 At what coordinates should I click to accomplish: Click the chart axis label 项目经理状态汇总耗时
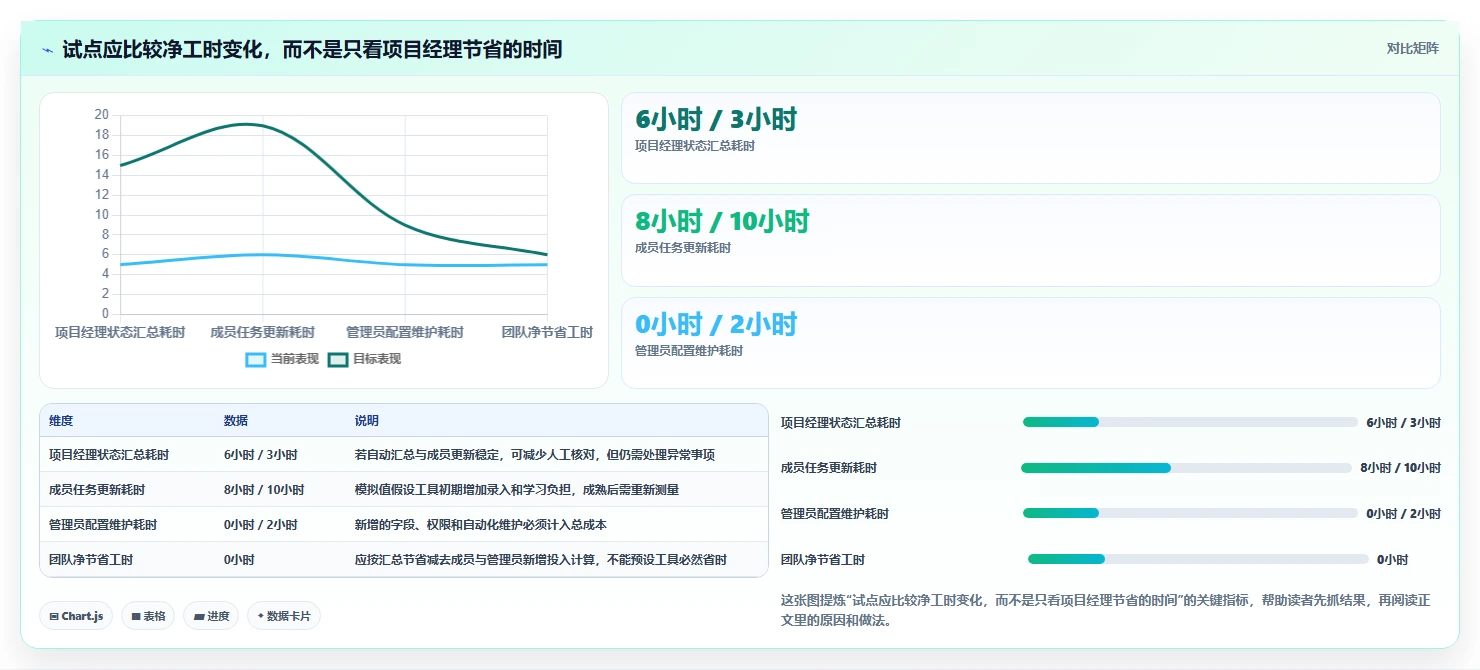[120, 332]
